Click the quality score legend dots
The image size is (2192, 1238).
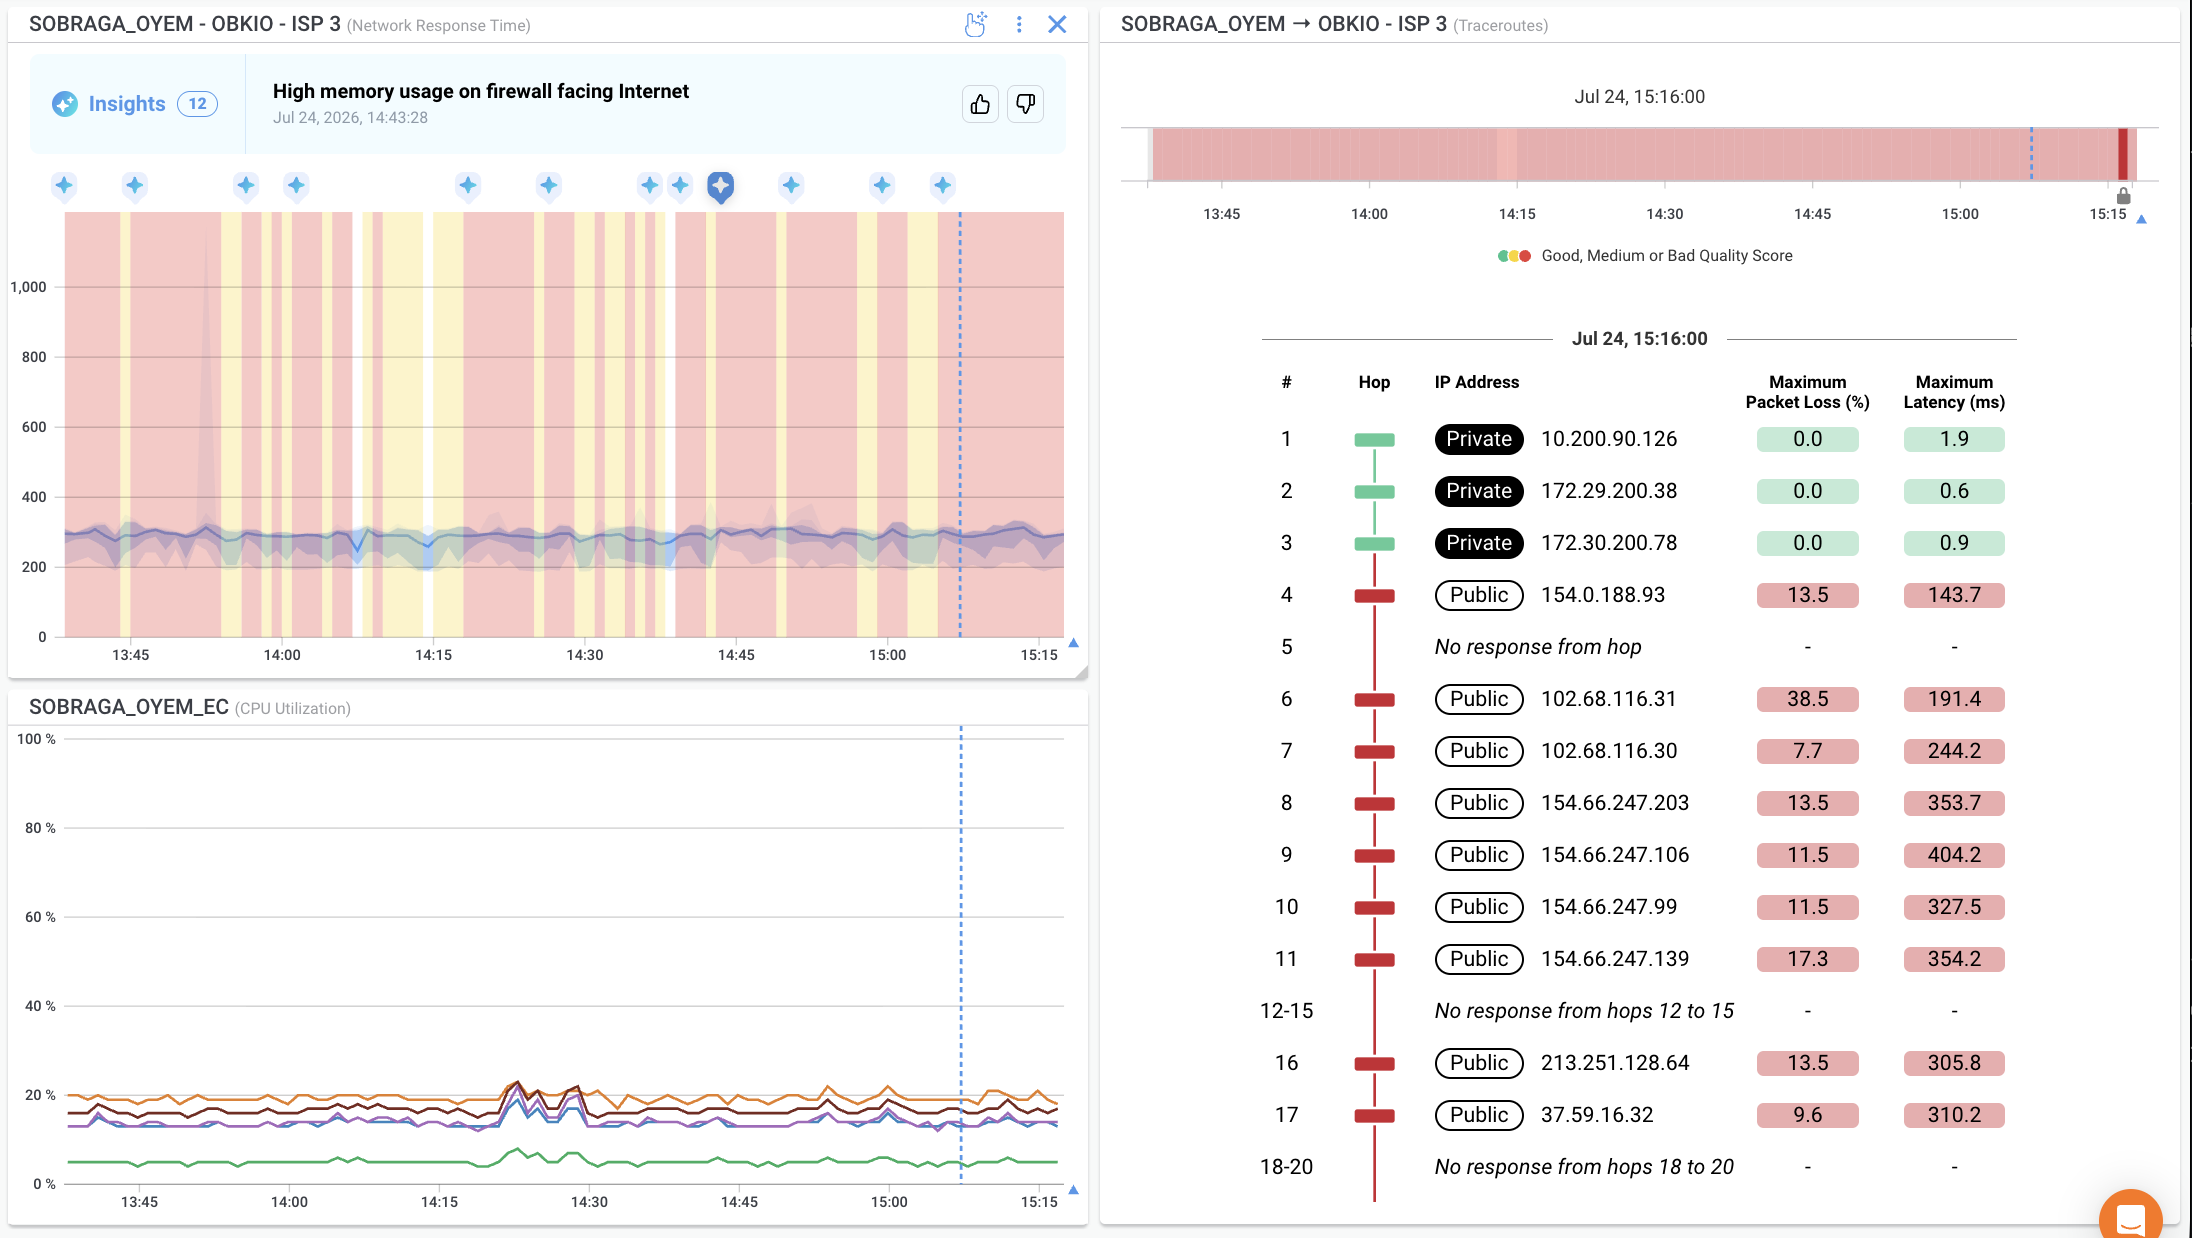[x=1514, y=256]
